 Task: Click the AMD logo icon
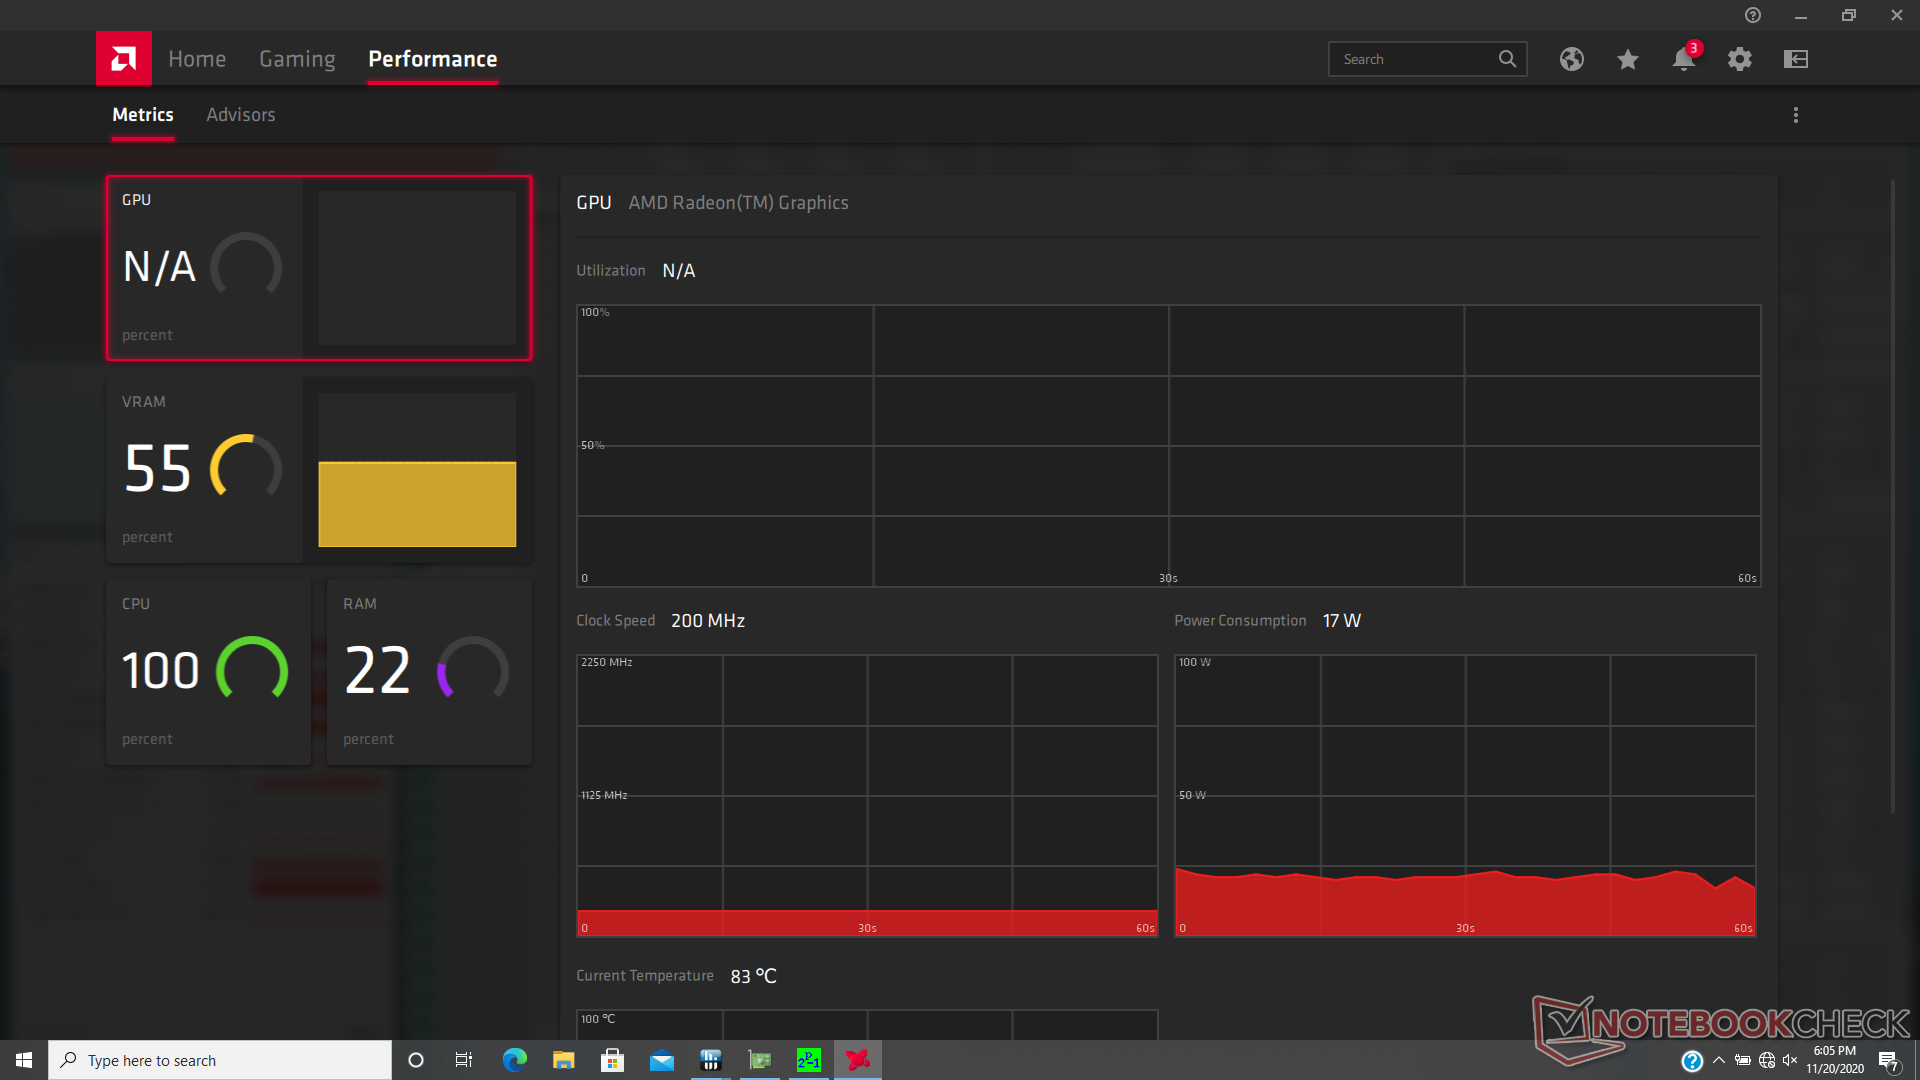(123, 59)
